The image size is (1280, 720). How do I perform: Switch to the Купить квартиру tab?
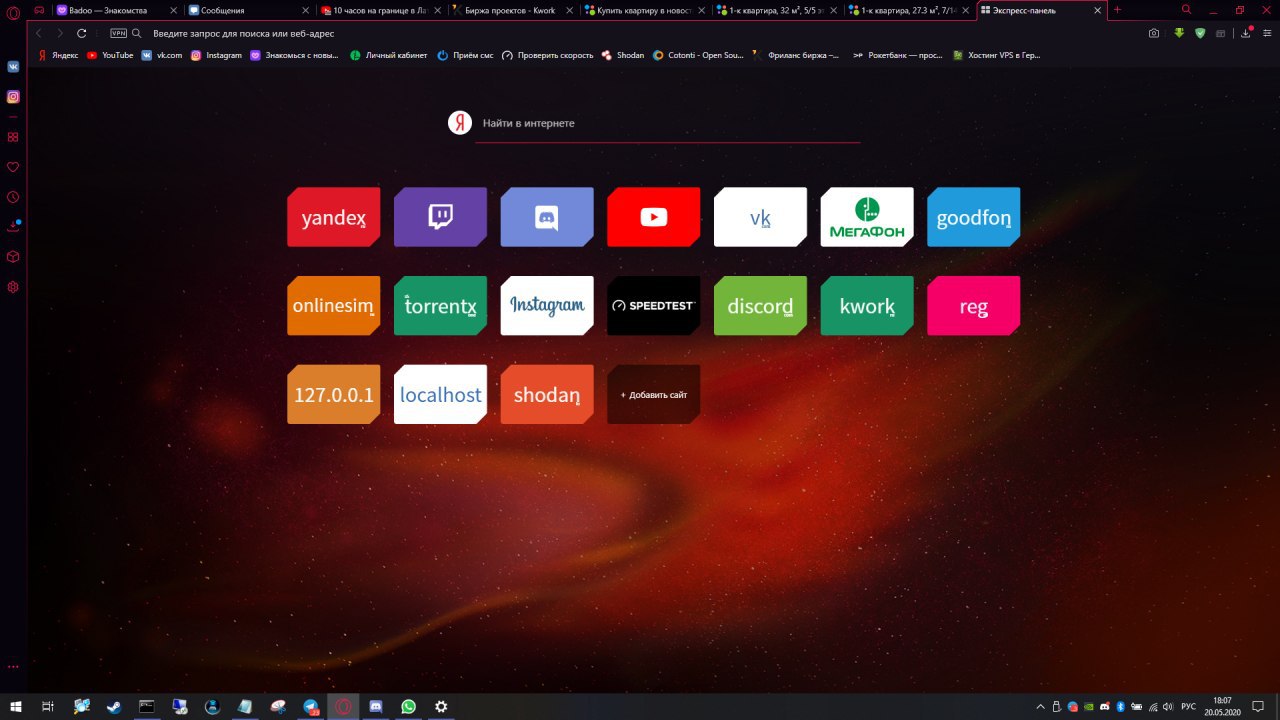645,10
